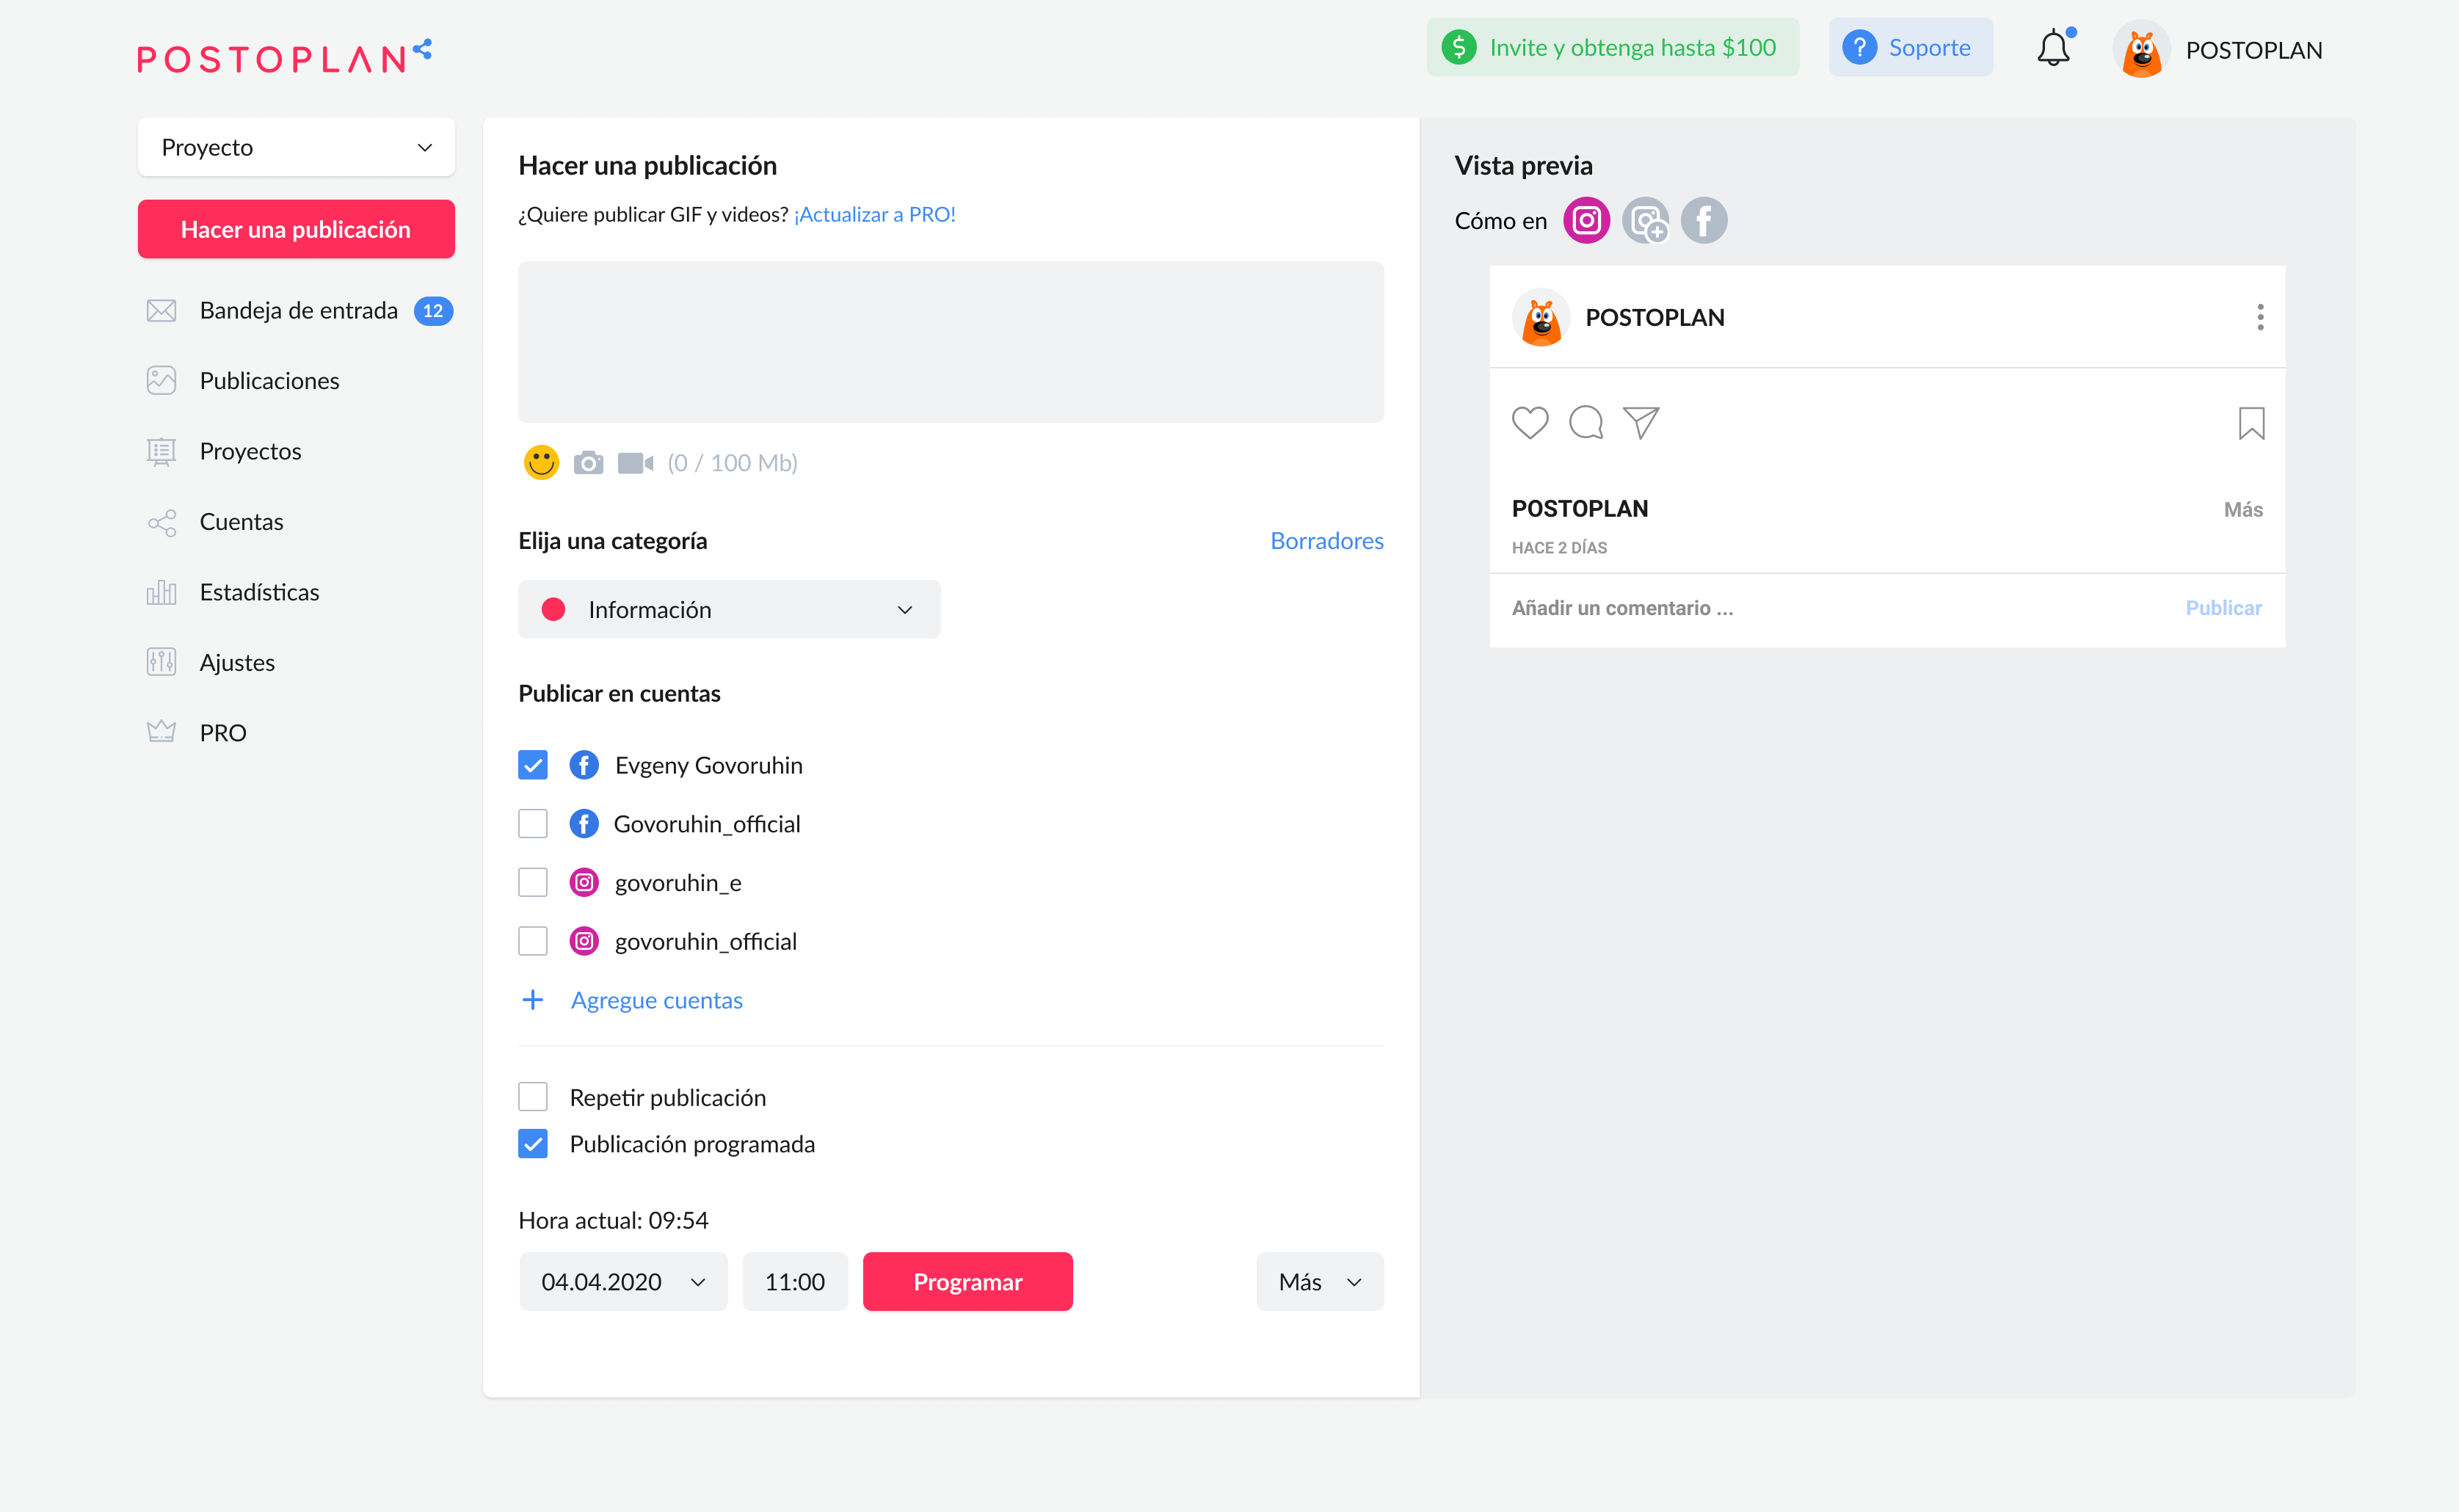Click the video camera upload icon

635,463
